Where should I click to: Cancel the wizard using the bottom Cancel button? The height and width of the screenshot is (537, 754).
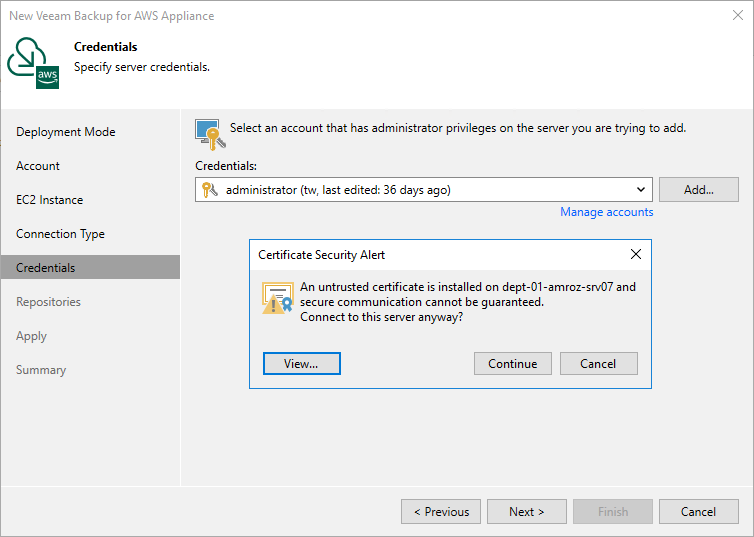click(699, 512)
